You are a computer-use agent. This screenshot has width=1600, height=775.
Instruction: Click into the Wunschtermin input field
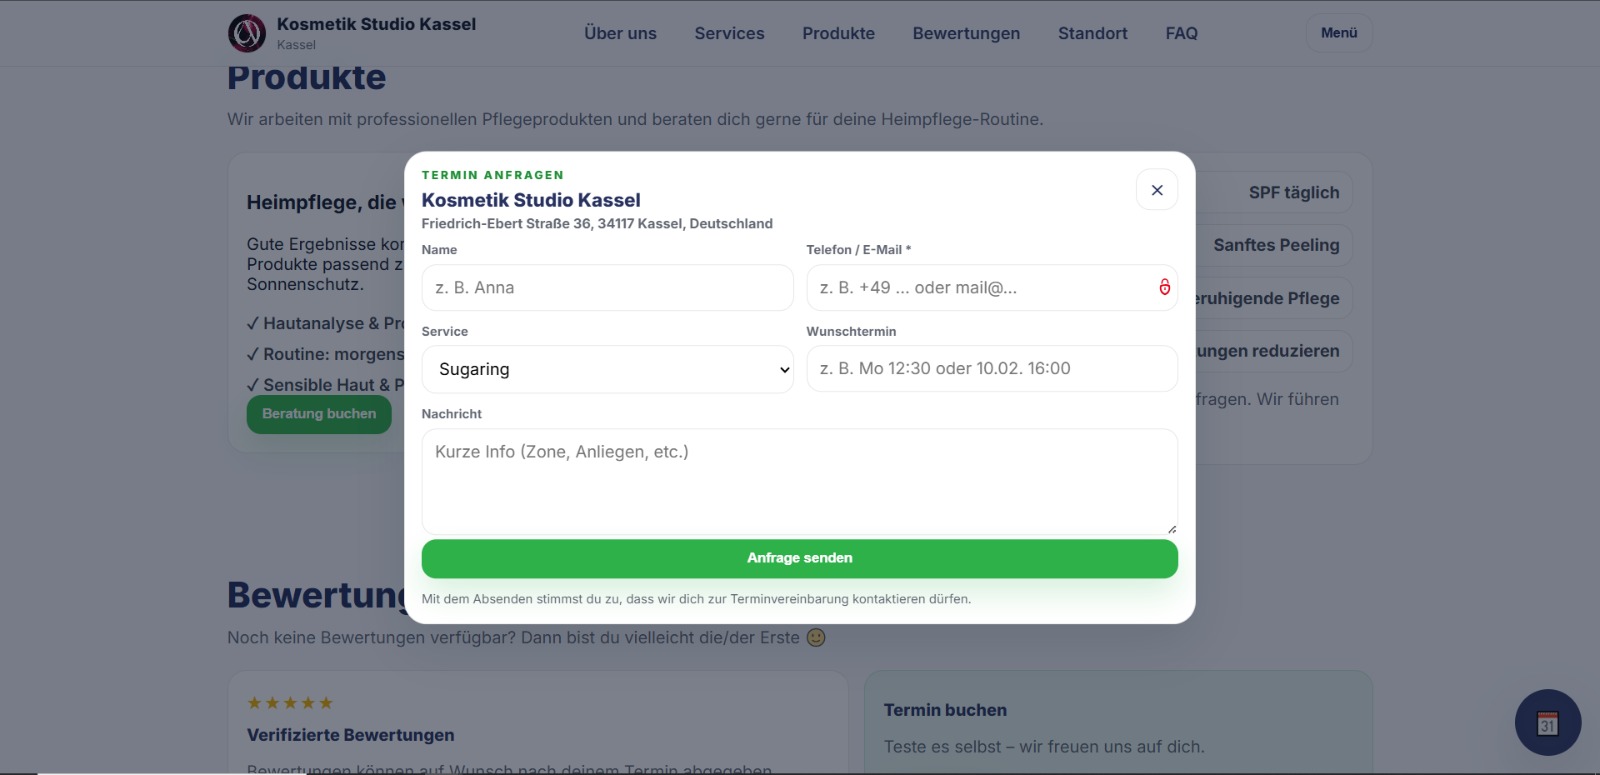991,369
